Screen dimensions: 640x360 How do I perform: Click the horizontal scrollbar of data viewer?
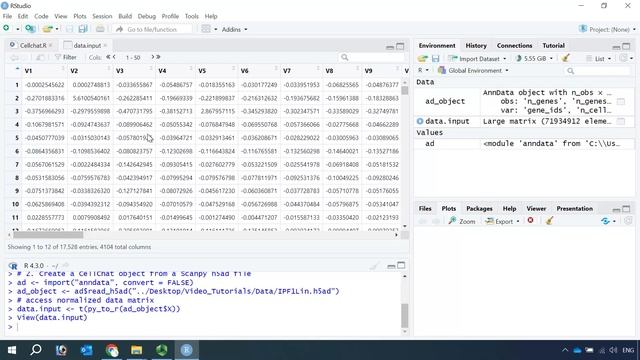[48, 235]
